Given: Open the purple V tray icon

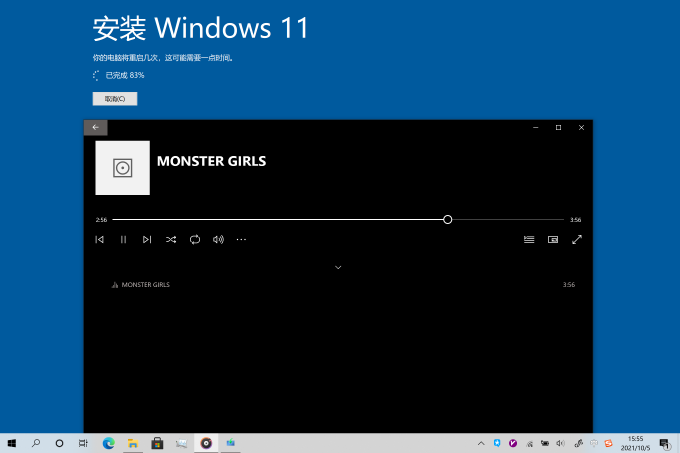Looking at the screenshot, I should (x=513, y=443).
